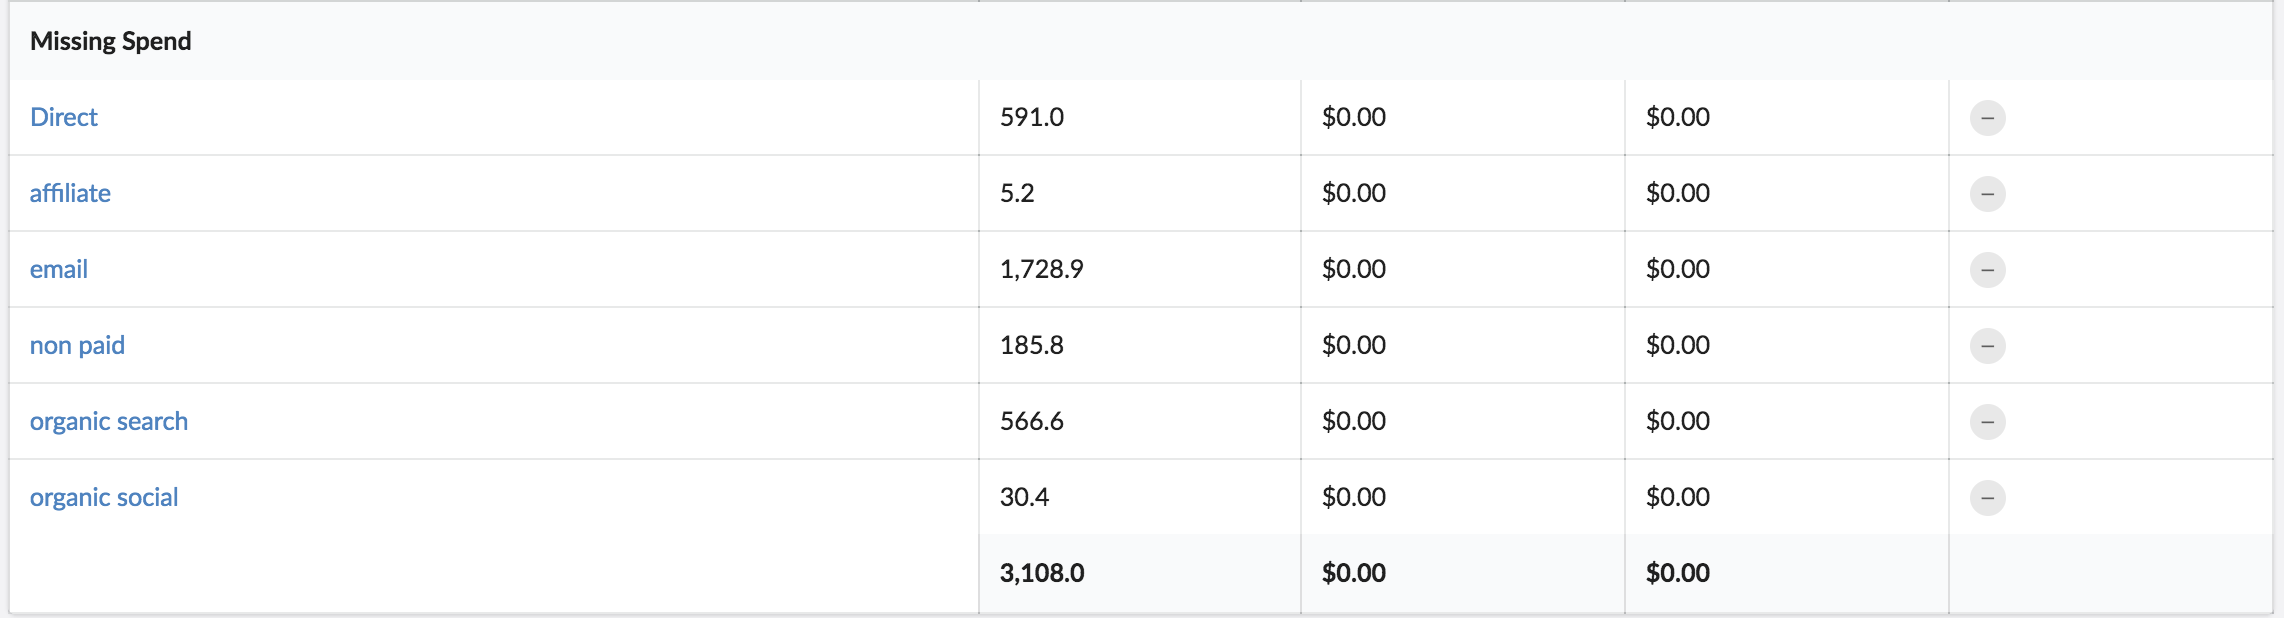Click the 591.0 value in Direct row

[x=1032, y=117]
